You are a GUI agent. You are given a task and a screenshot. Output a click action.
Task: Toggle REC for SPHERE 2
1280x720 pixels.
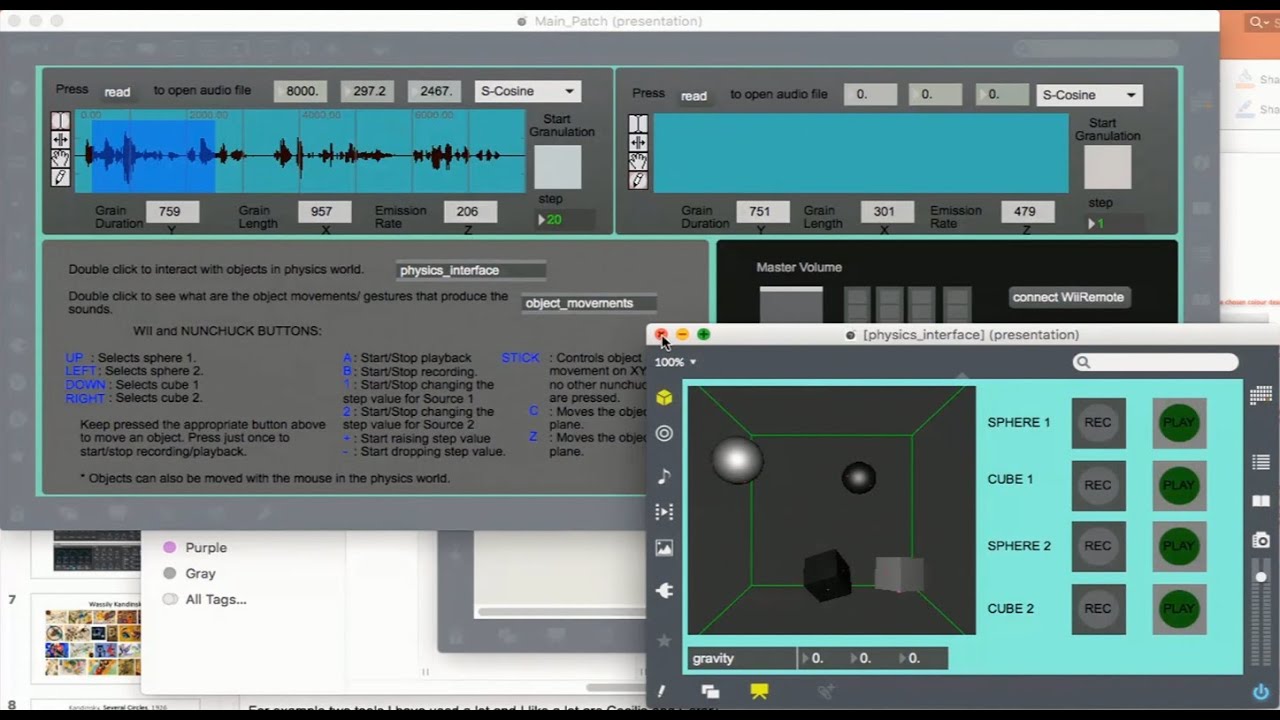(x=1098, y=546)
